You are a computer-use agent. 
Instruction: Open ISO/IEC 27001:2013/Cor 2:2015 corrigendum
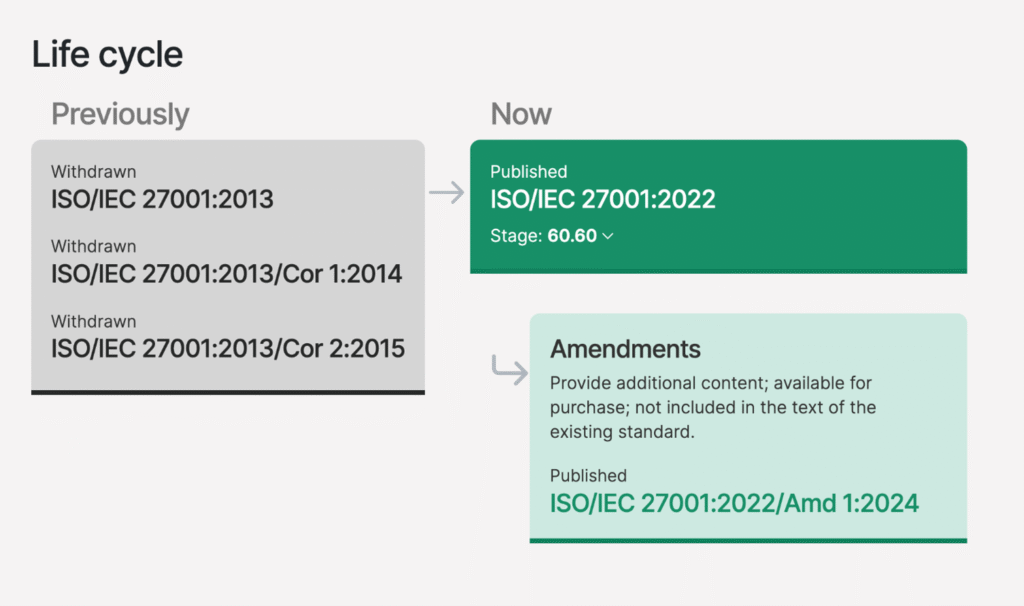point(228,349)
